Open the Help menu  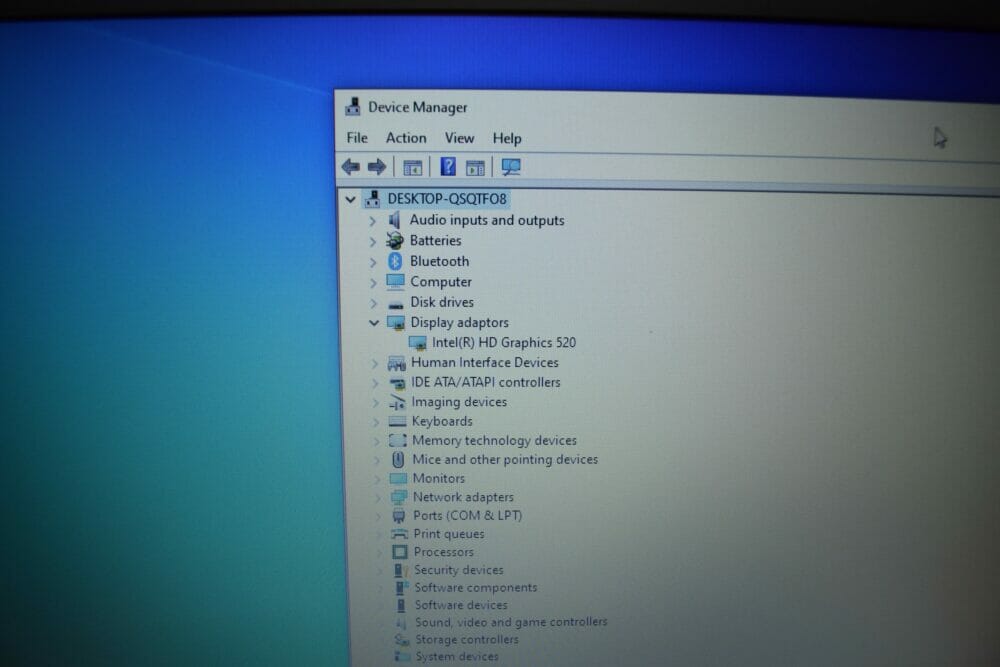(x=507, y=138)
